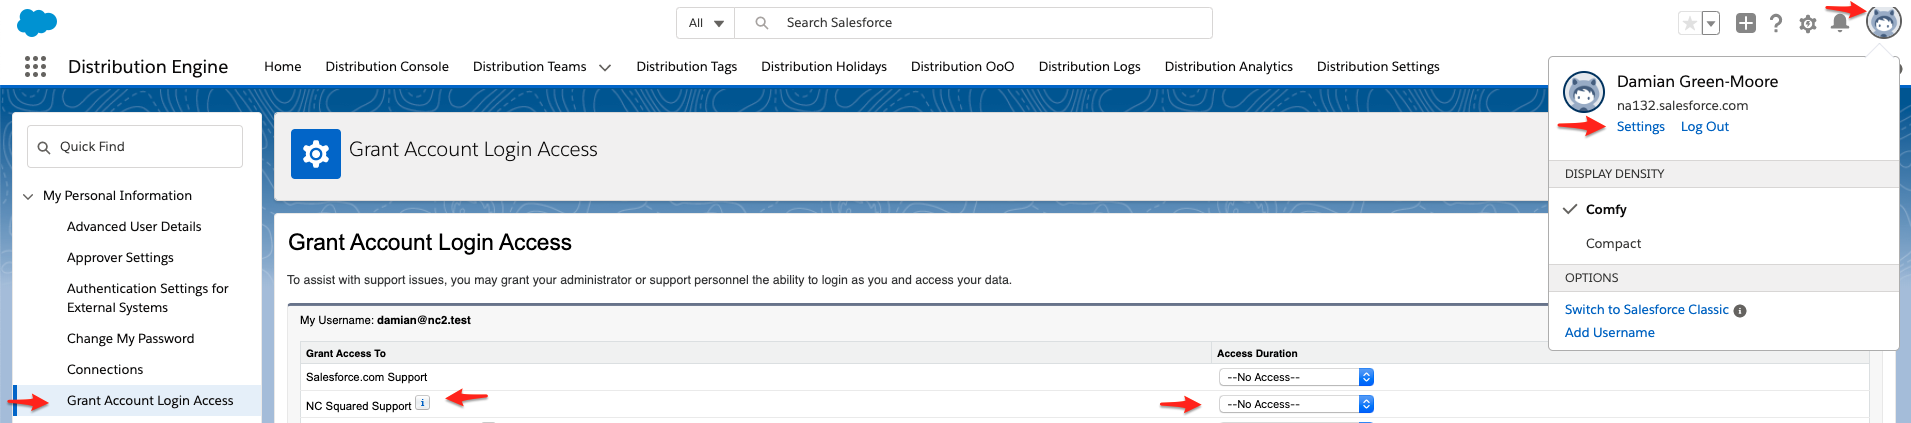This screenshot has height=423, width=1911.
Task: Click the Add Username link
Action: (x=1610, y=333)
